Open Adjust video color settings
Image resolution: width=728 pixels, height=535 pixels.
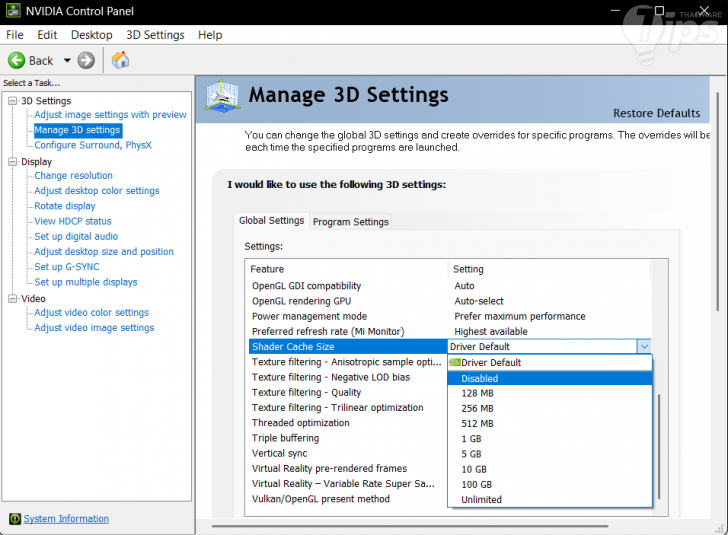click(91, 313)
